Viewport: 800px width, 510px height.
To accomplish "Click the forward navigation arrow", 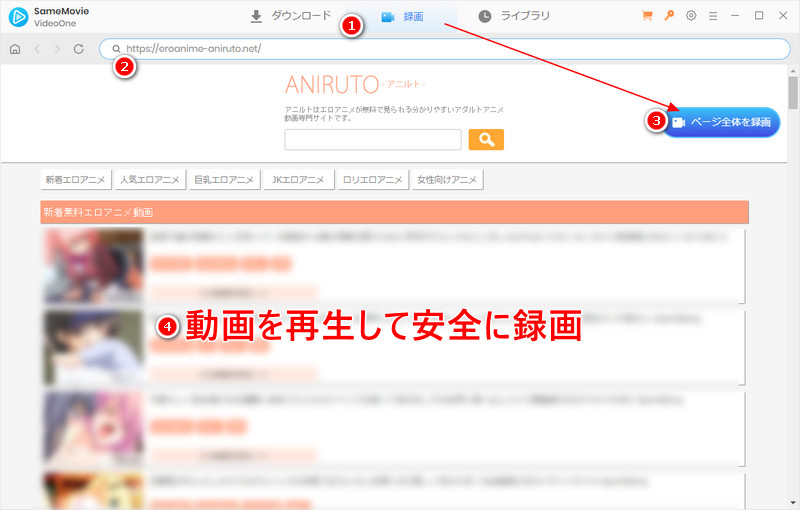I will click(57, 49).
